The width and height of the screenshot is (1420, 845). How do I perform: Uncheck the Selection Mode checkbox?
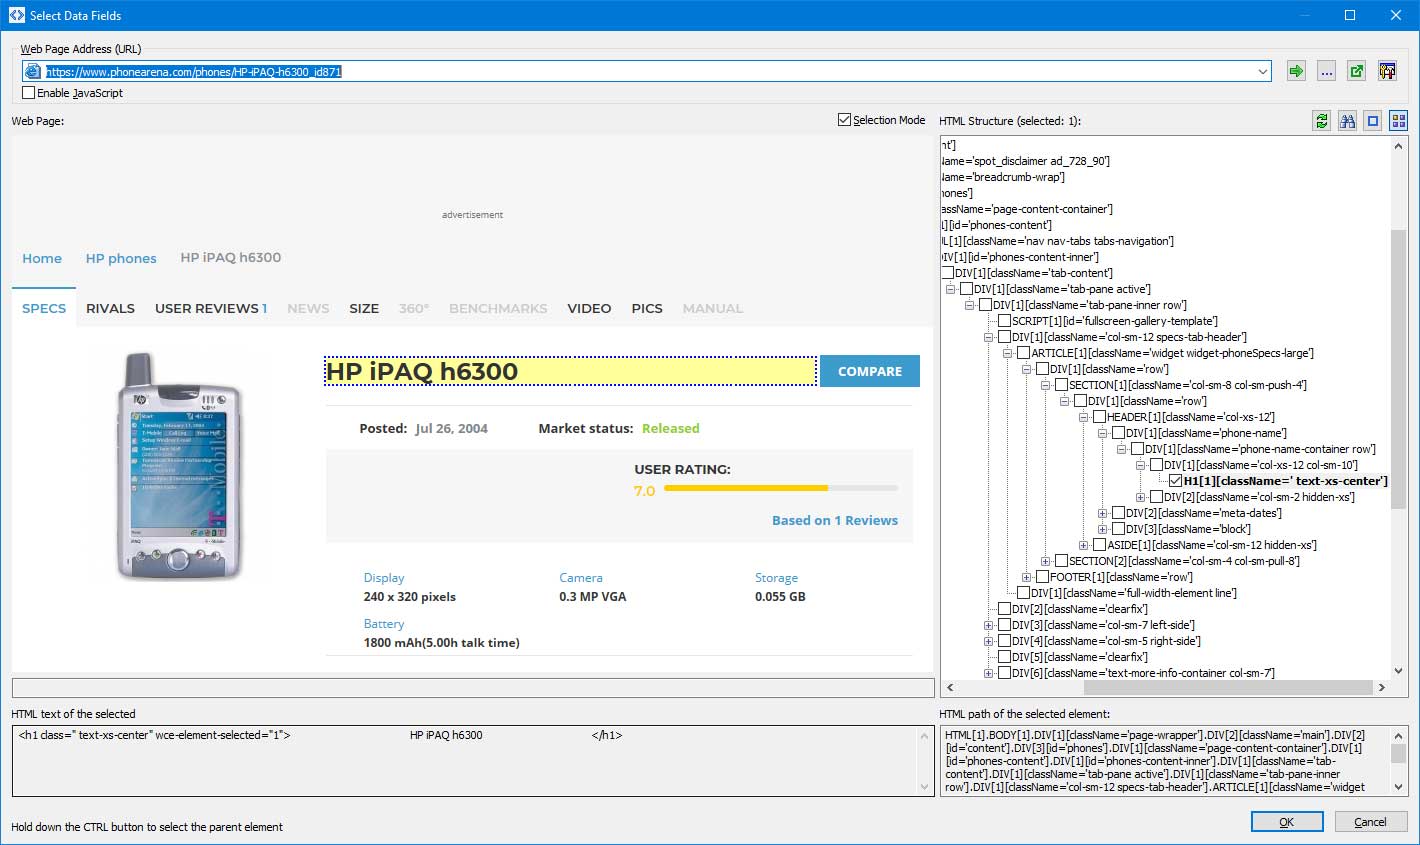click(x=845, y=120)
